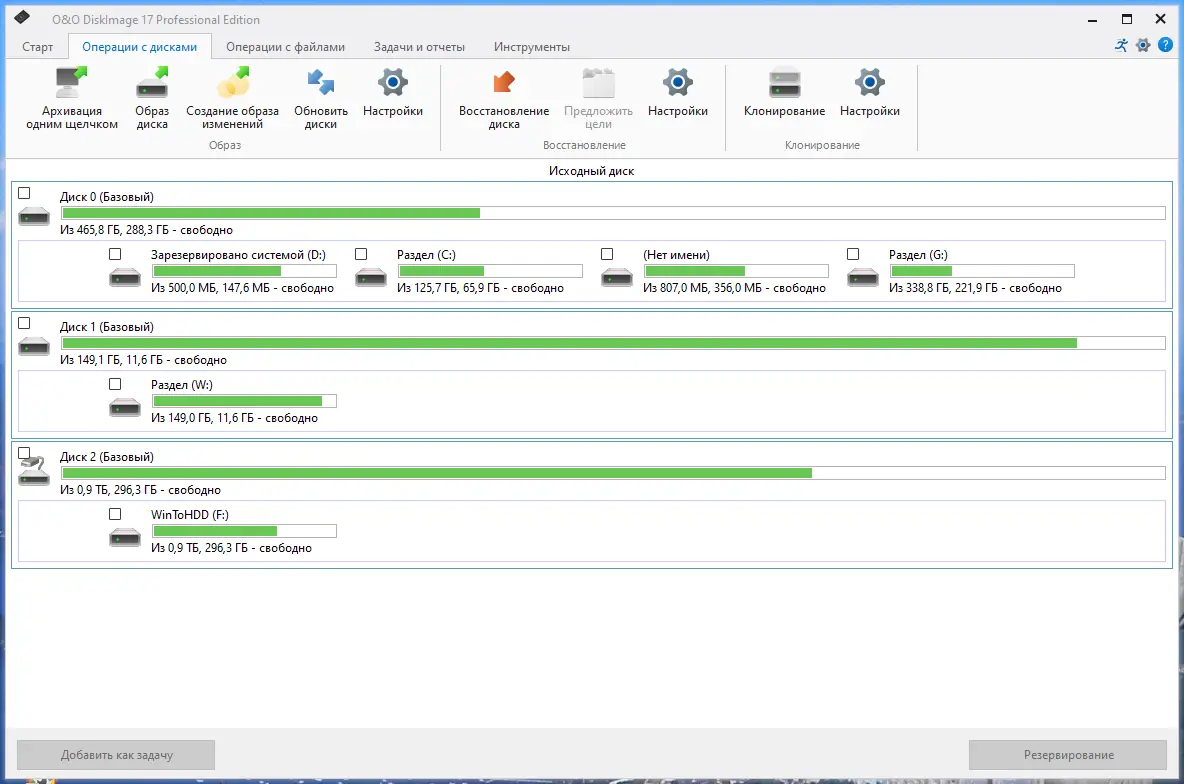Open the Инструменты tab
The image size is (1184, 784).
(532, 47)
